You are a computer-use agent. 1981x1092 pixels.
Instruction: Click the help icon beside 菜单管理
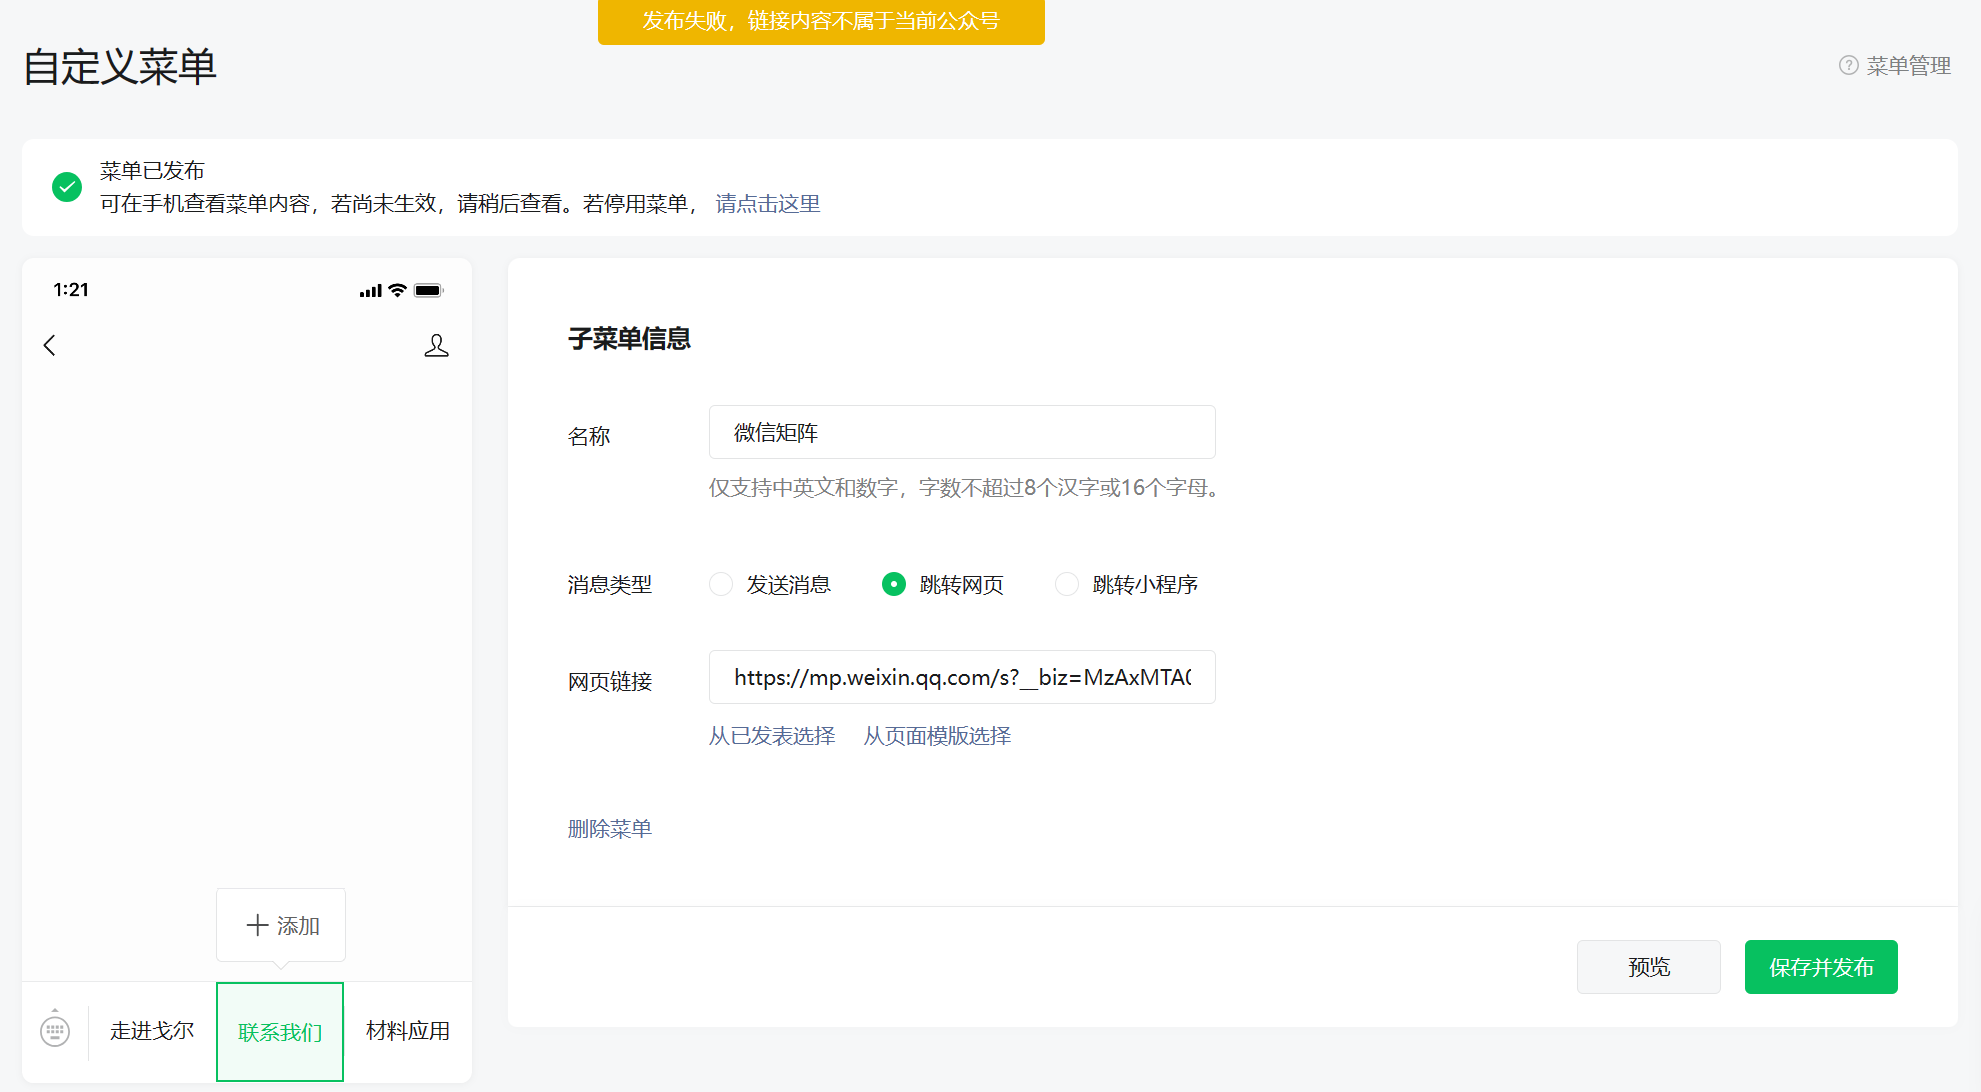(x=1848, y=66)
